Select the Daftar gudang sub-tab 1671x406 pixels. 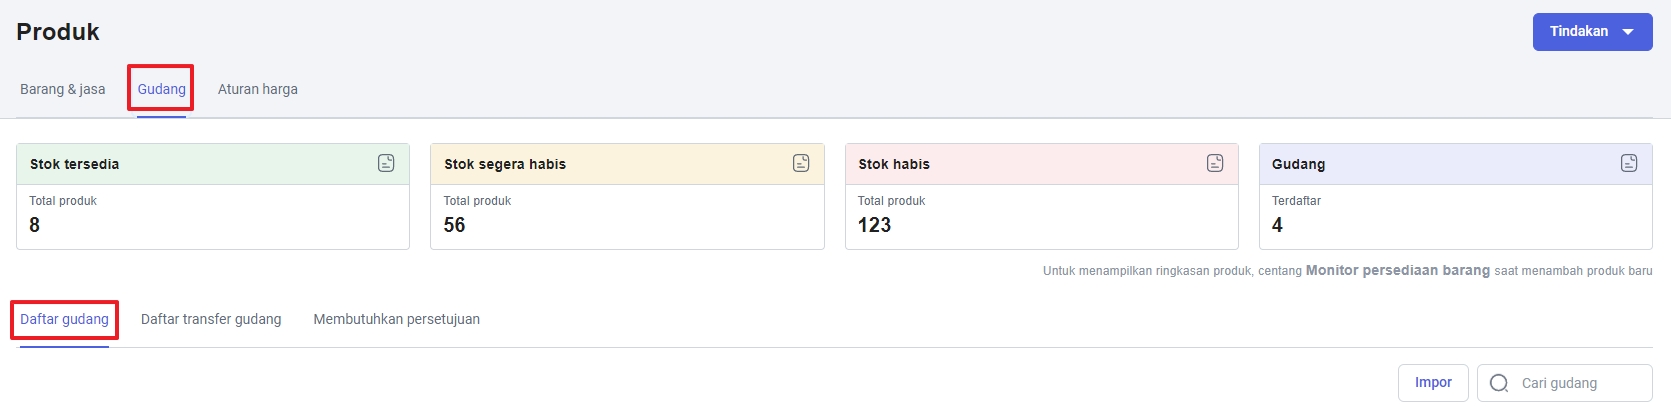coord(64,319)
